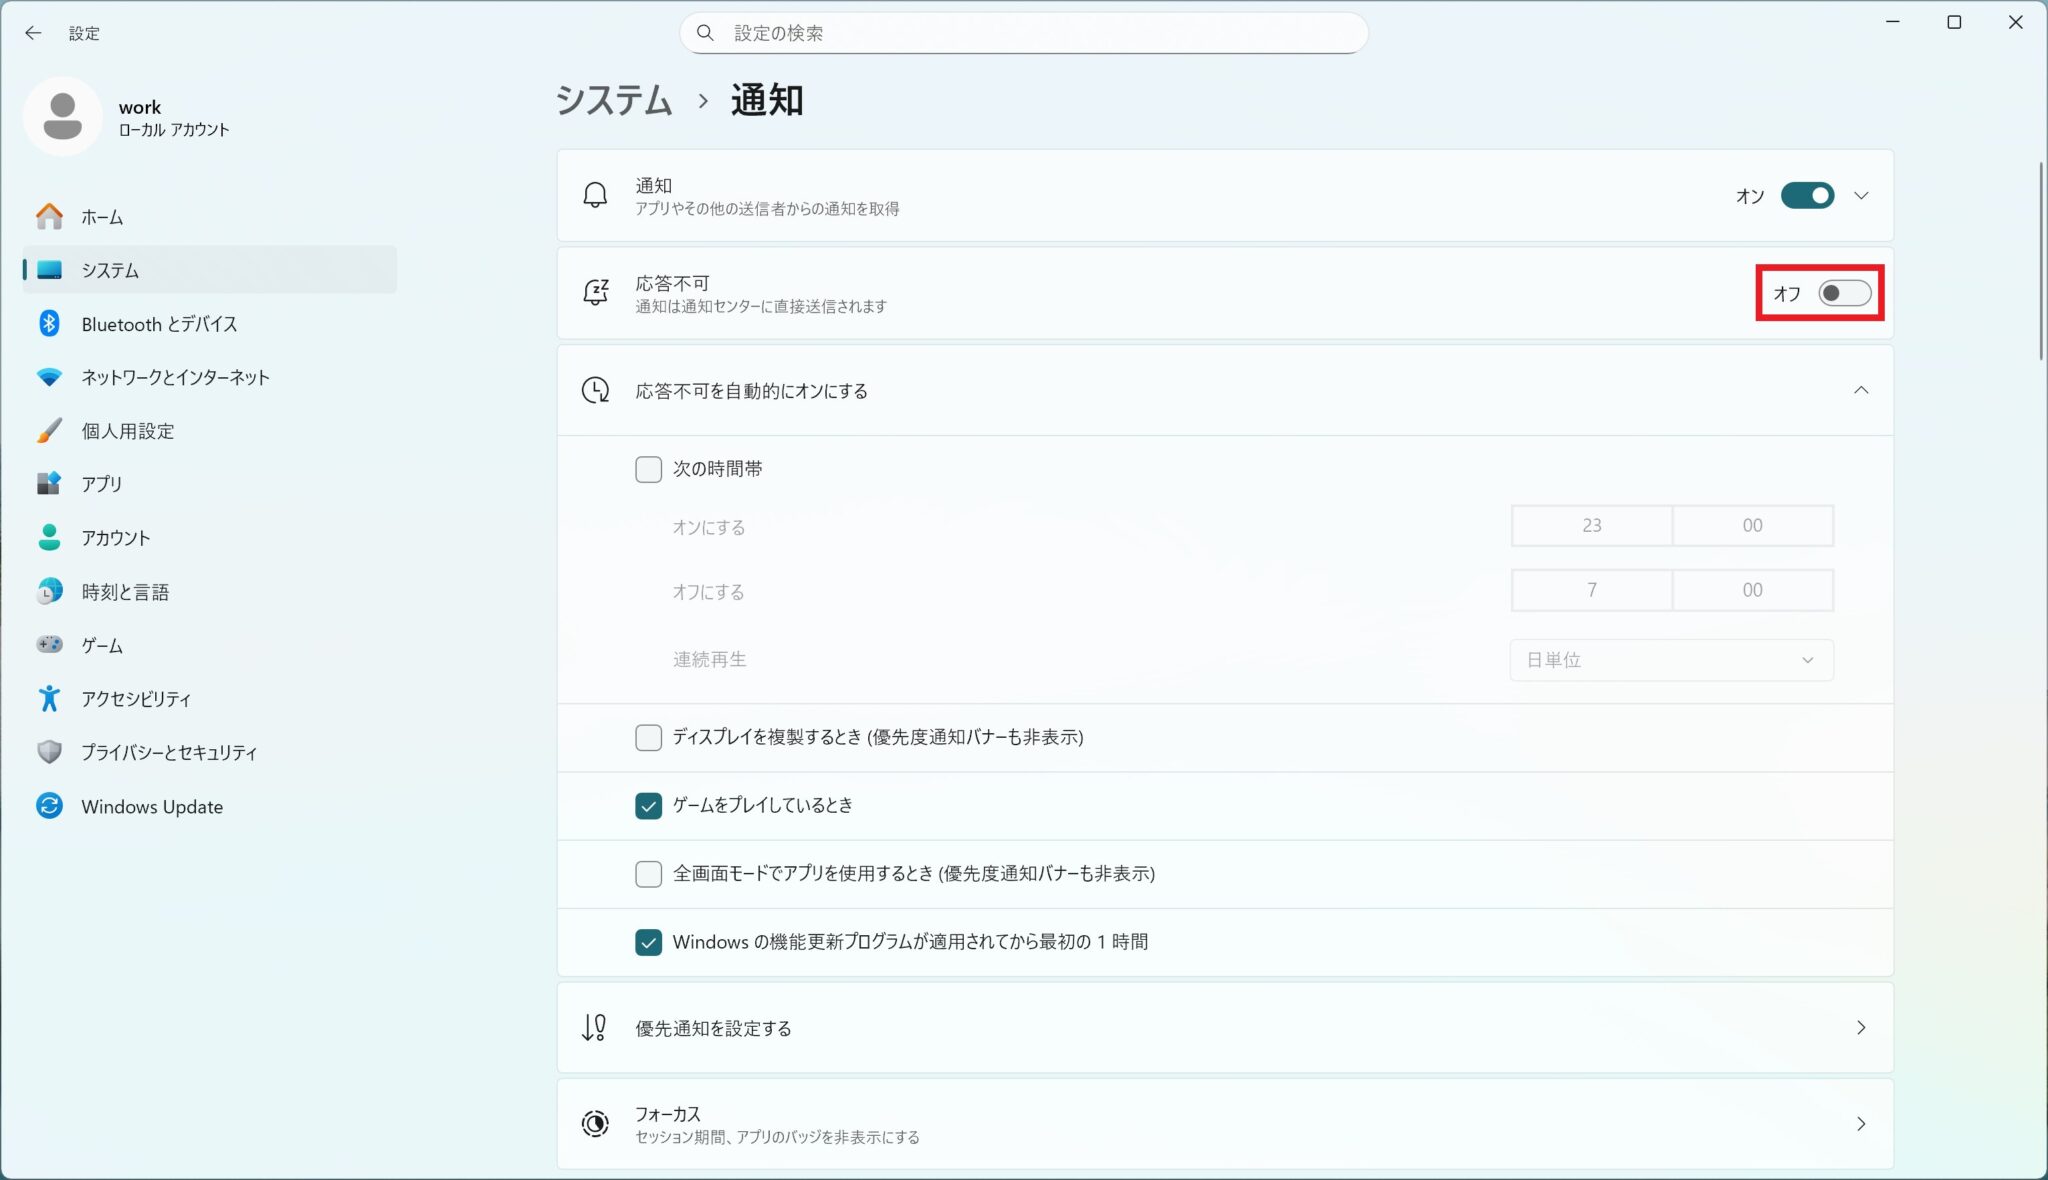Click the Windows Update sync icon
Screen dimensions: 2048x1180
click(x=49, y=806)
